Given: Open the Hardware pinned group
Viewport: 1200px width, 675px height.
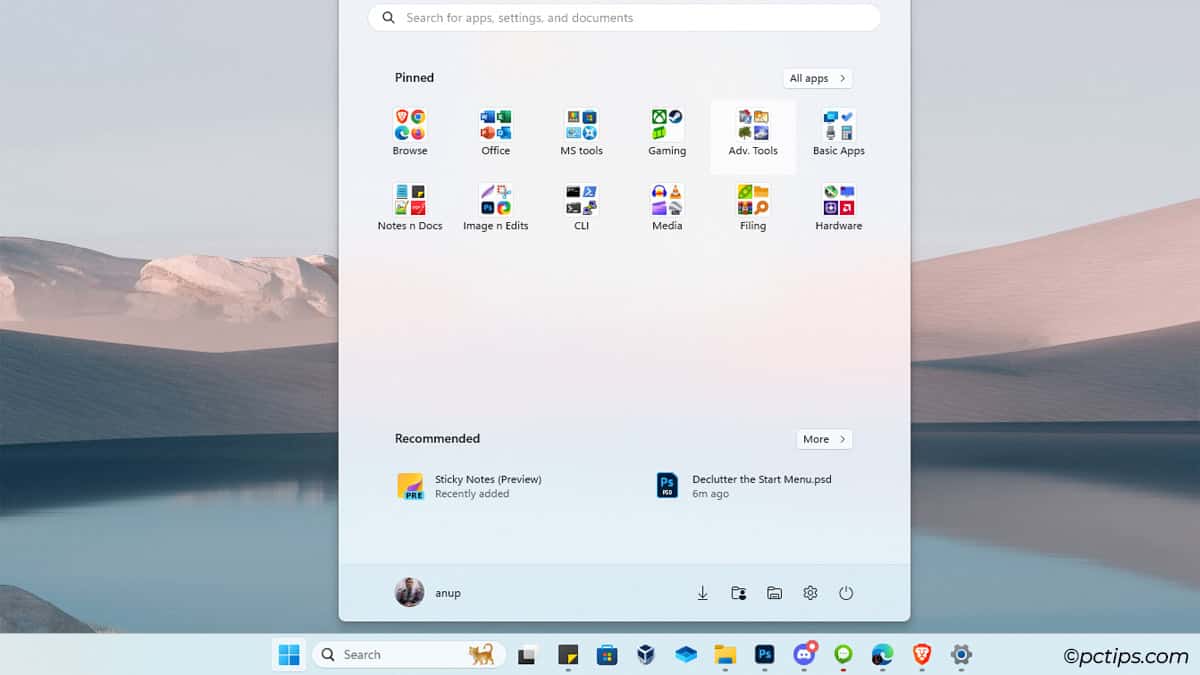Looking at the screenshot, I should point(838,204).
